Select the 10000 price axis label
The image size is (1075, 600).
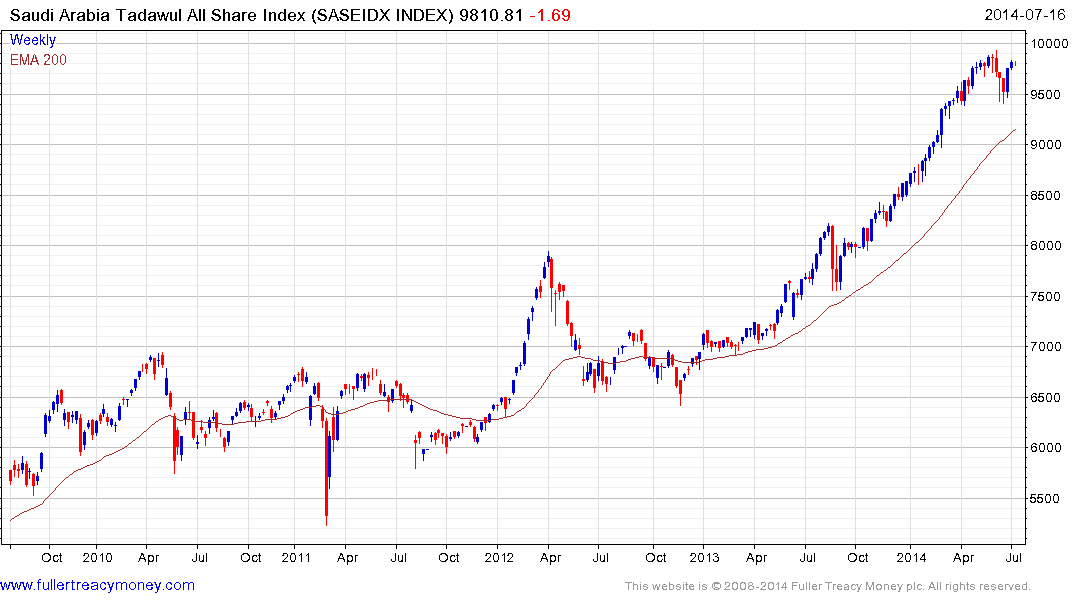click(x=1049, y=44)
